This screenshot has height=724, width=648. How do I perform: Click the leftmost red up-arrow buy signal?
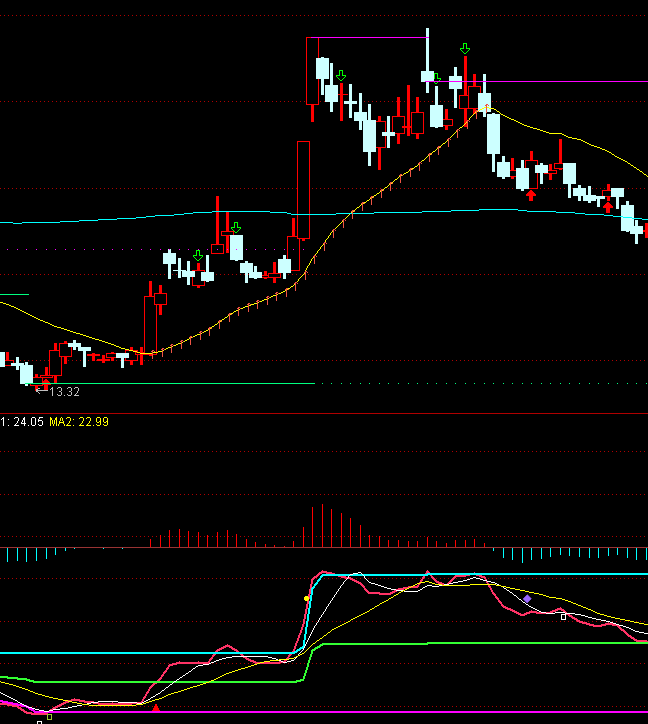[531, 195]
